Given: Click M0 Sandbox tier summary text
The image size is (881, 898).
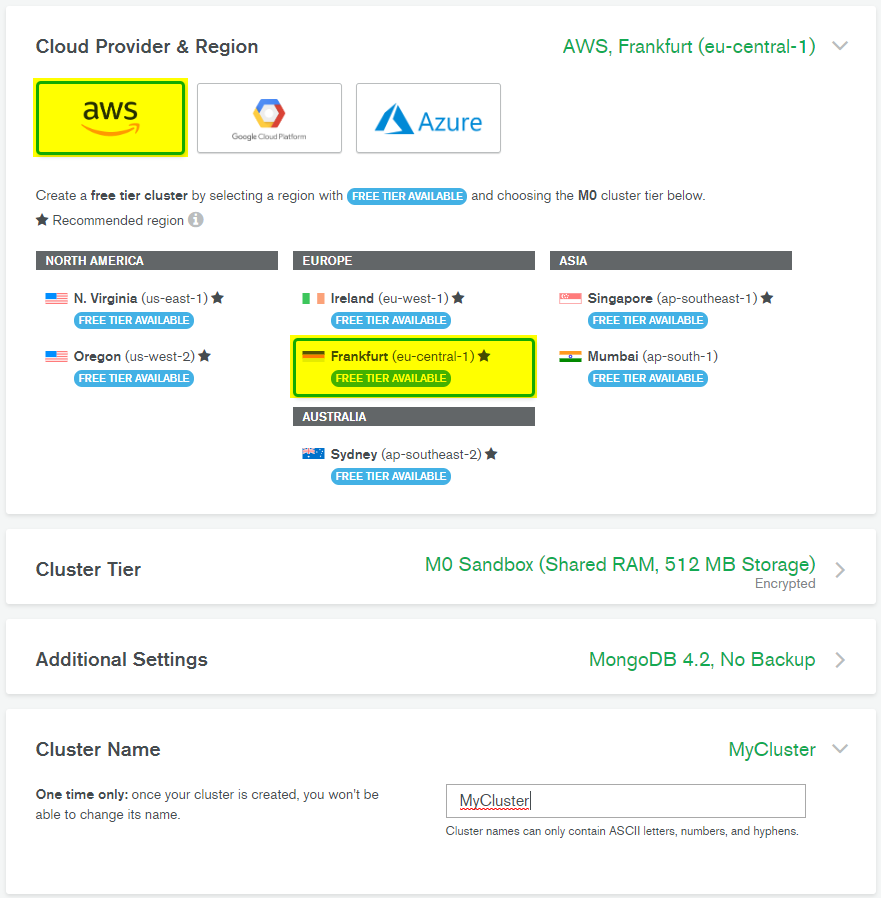Looking at the screenshot, I should tap(620, 565).
